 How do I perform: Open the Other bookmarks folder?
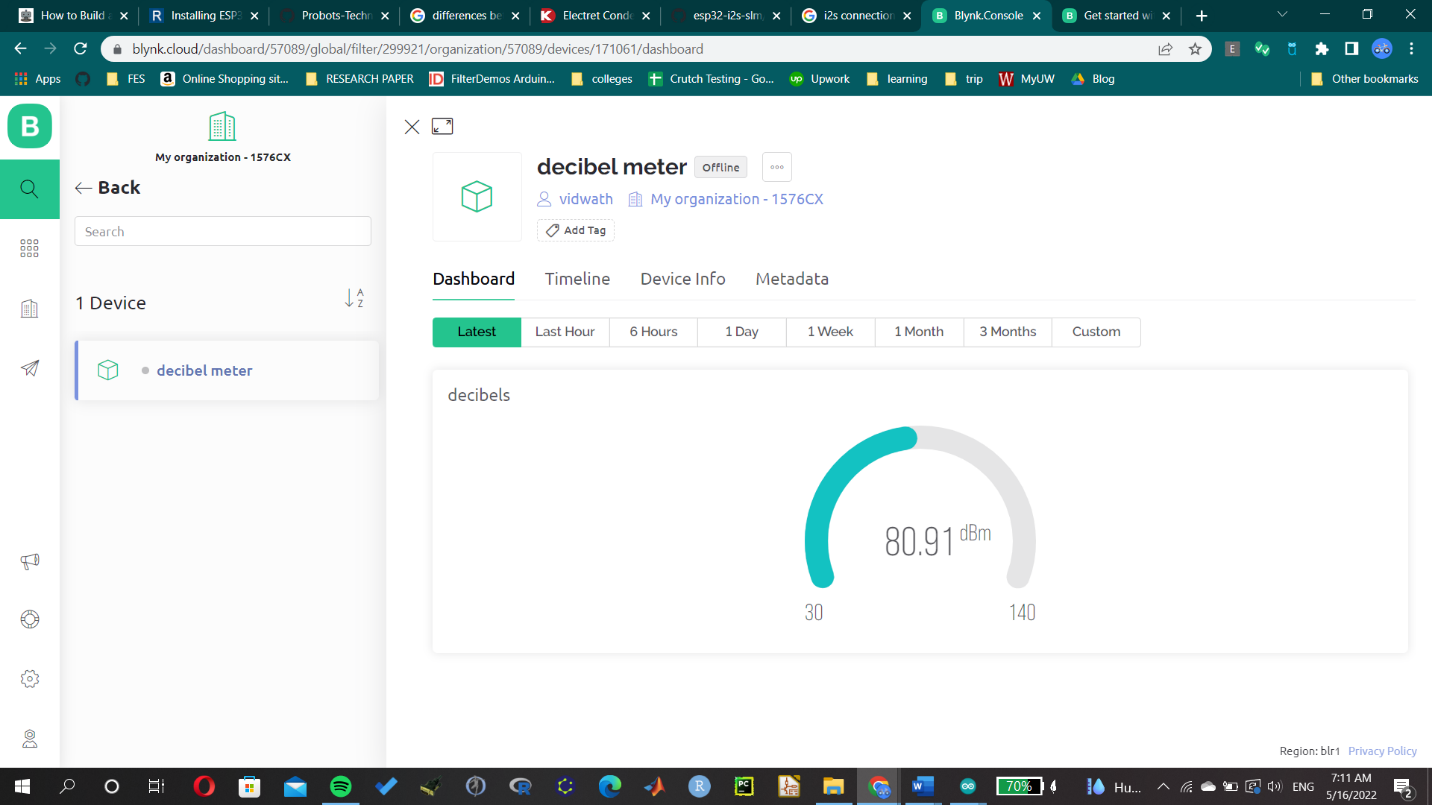(x=1364, y=79)
